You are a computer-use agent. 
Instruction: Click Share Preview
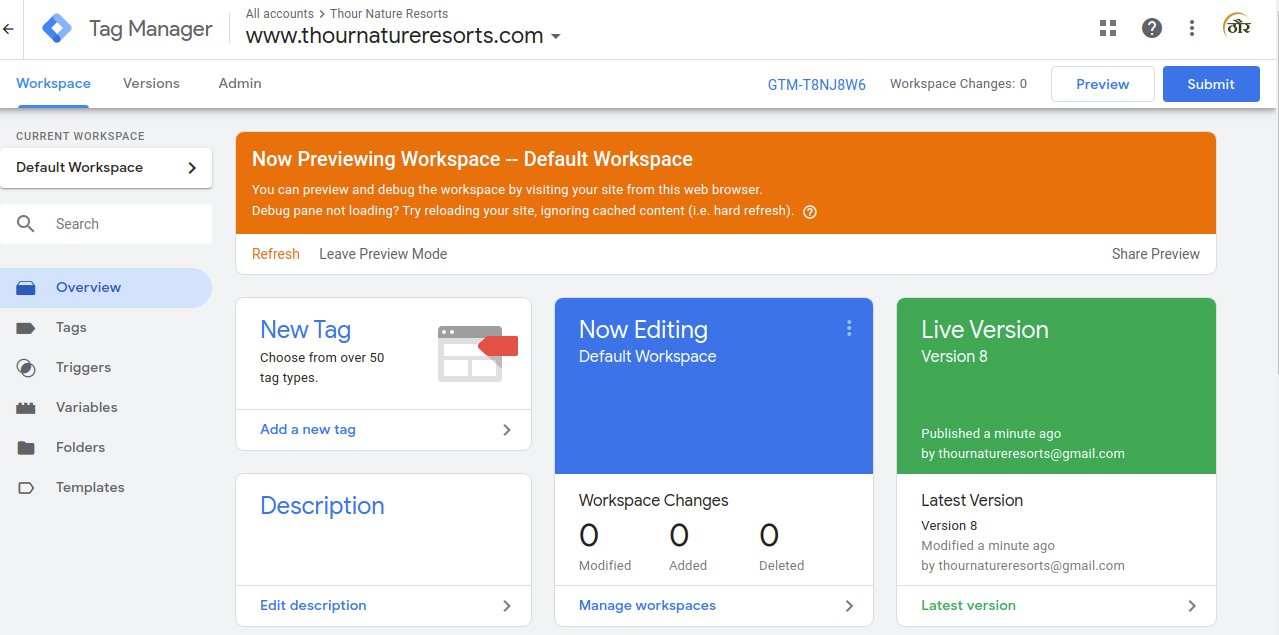(x=1156, y=254)
